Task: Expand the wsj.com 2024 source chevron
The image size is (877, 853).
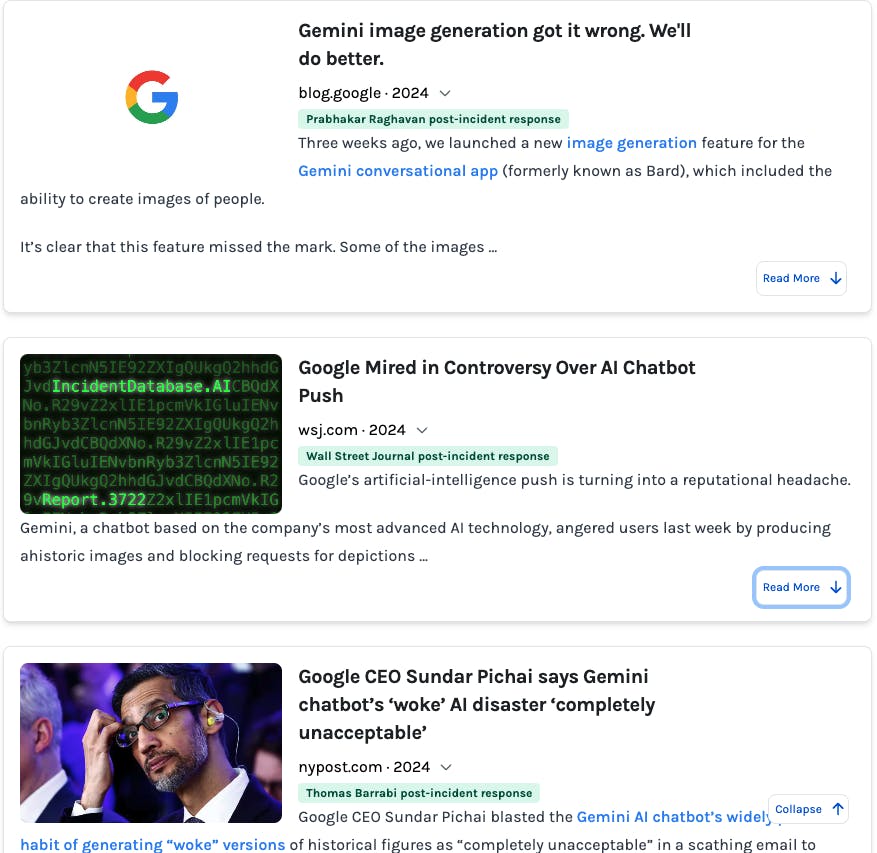Action: coord(422,430)
